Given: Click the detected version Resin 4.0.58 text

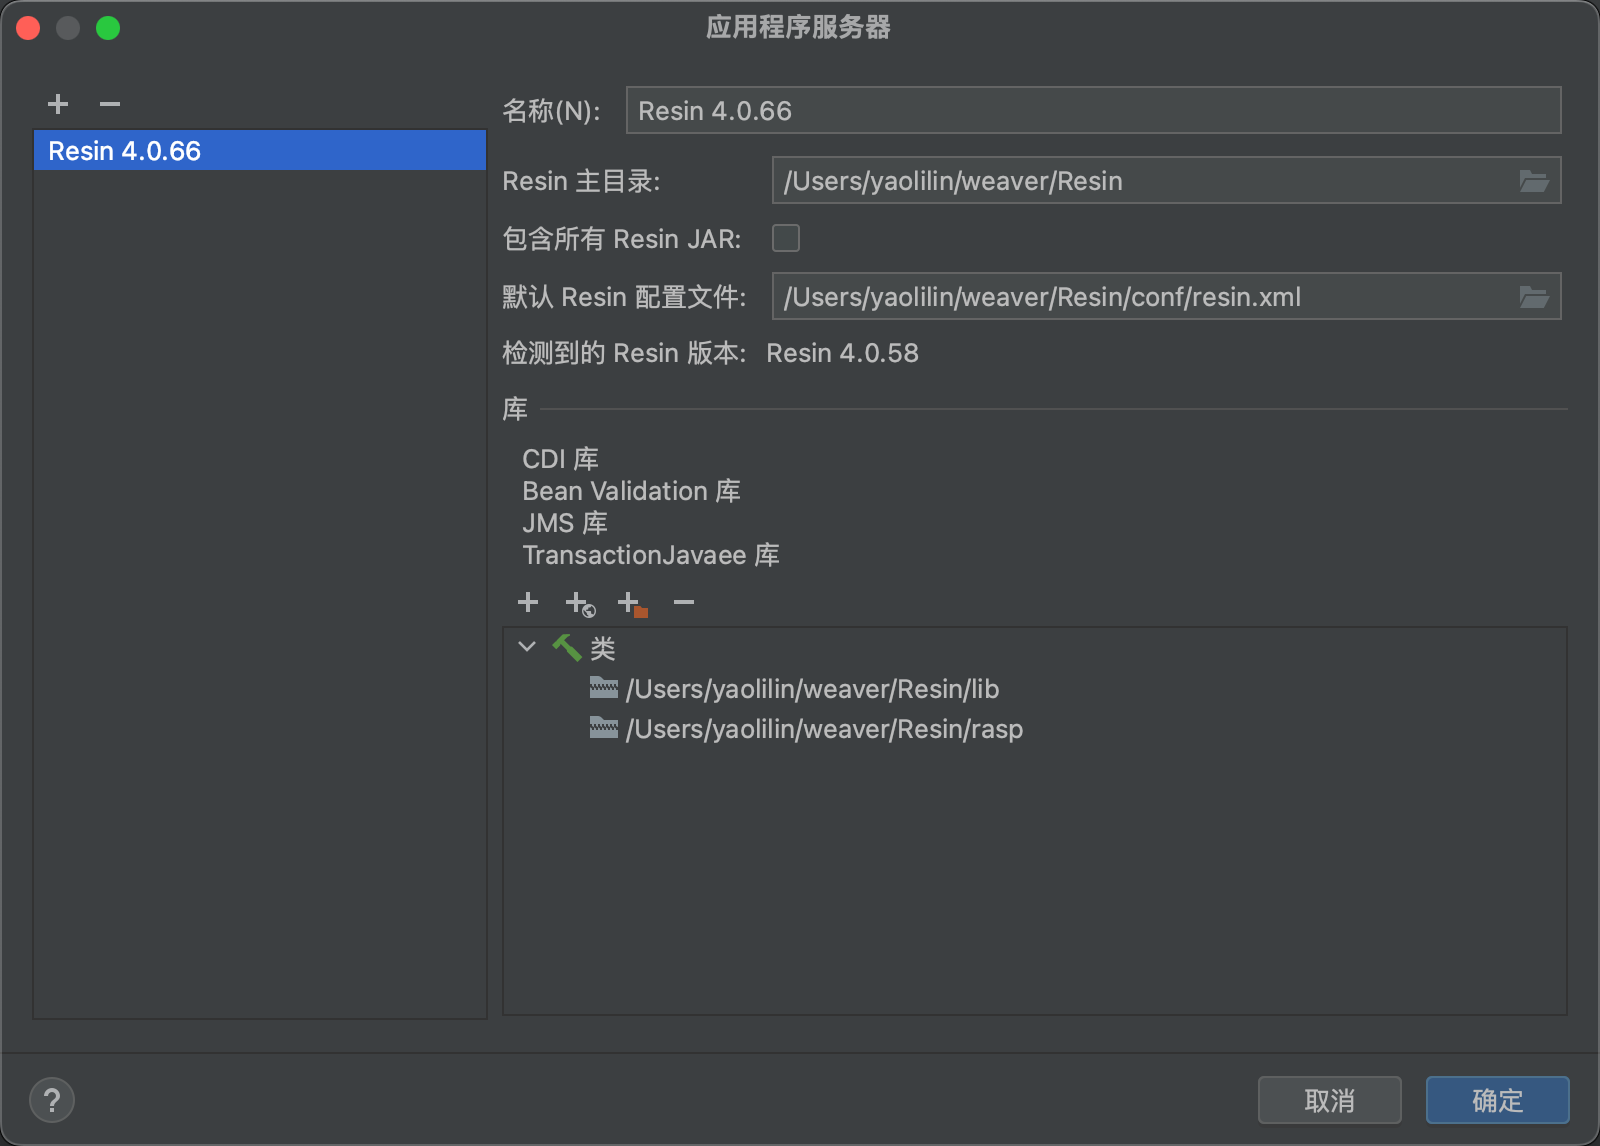Looking at the screenshot, I should click(x=842, y=353).
